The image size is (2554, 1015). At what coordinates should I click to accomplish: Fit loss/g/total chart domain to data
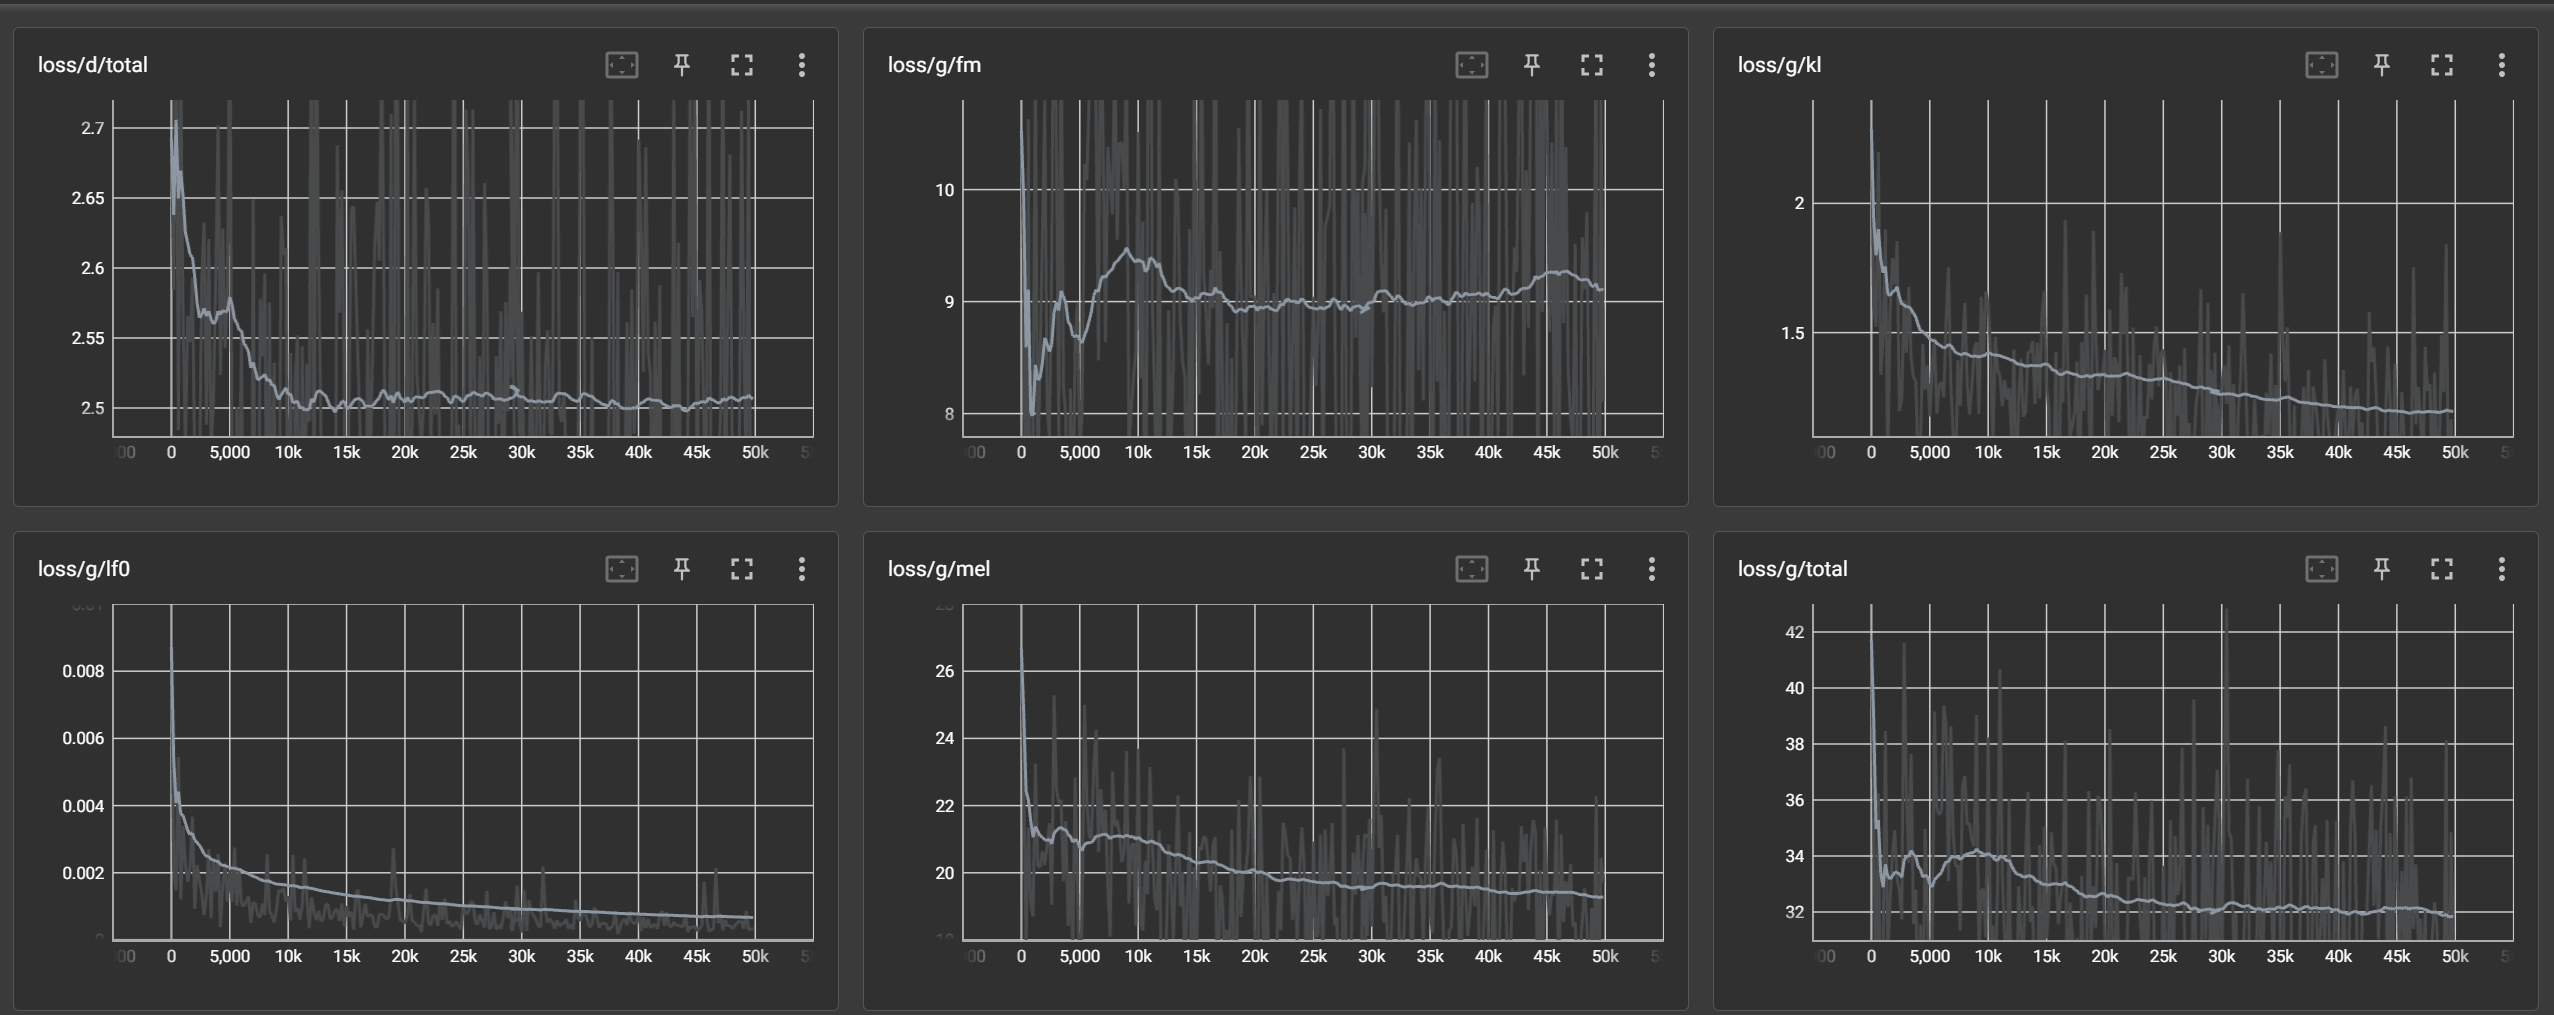point(2321,569)
